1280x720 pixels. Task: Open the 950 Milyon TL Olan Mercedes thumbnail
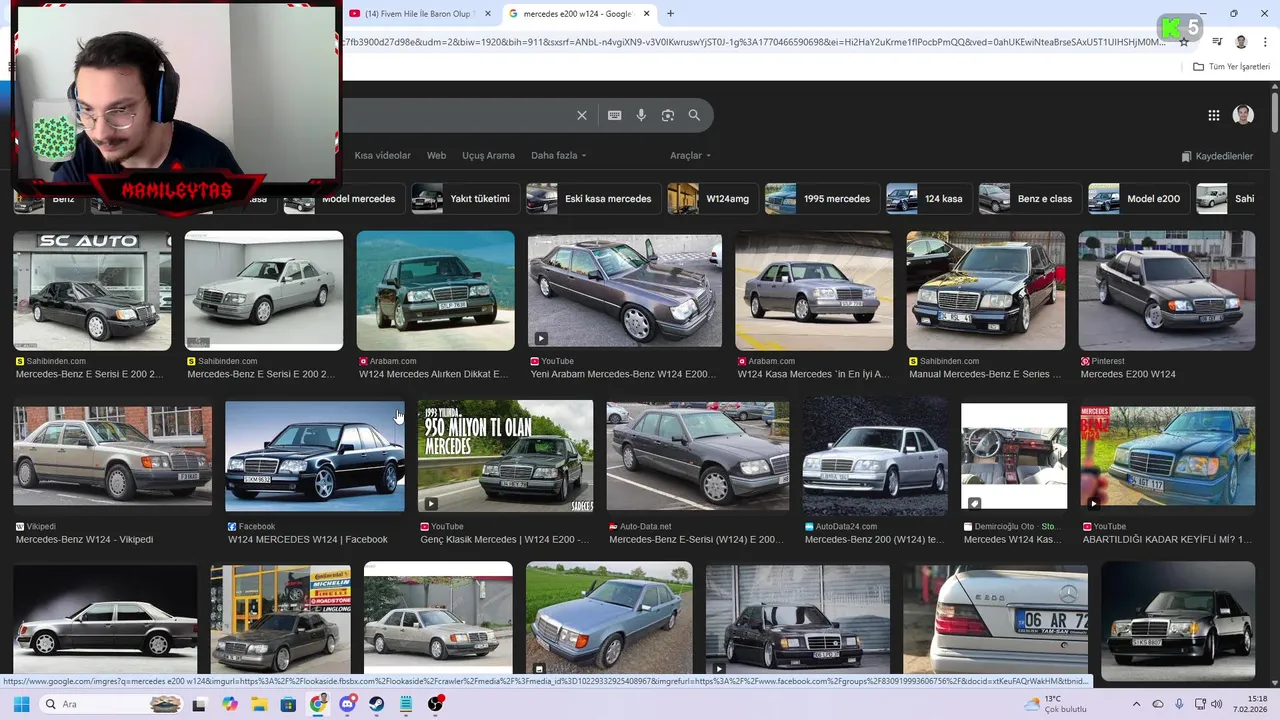pos(505,456)
